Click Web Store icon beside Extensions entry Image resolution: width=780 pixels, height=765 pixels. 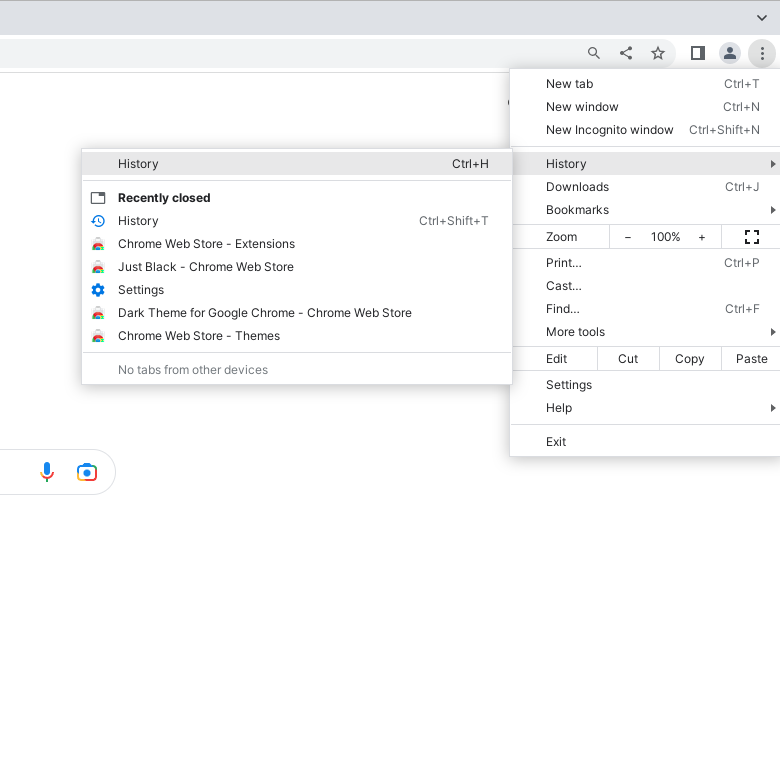click(x=98, y=244)
